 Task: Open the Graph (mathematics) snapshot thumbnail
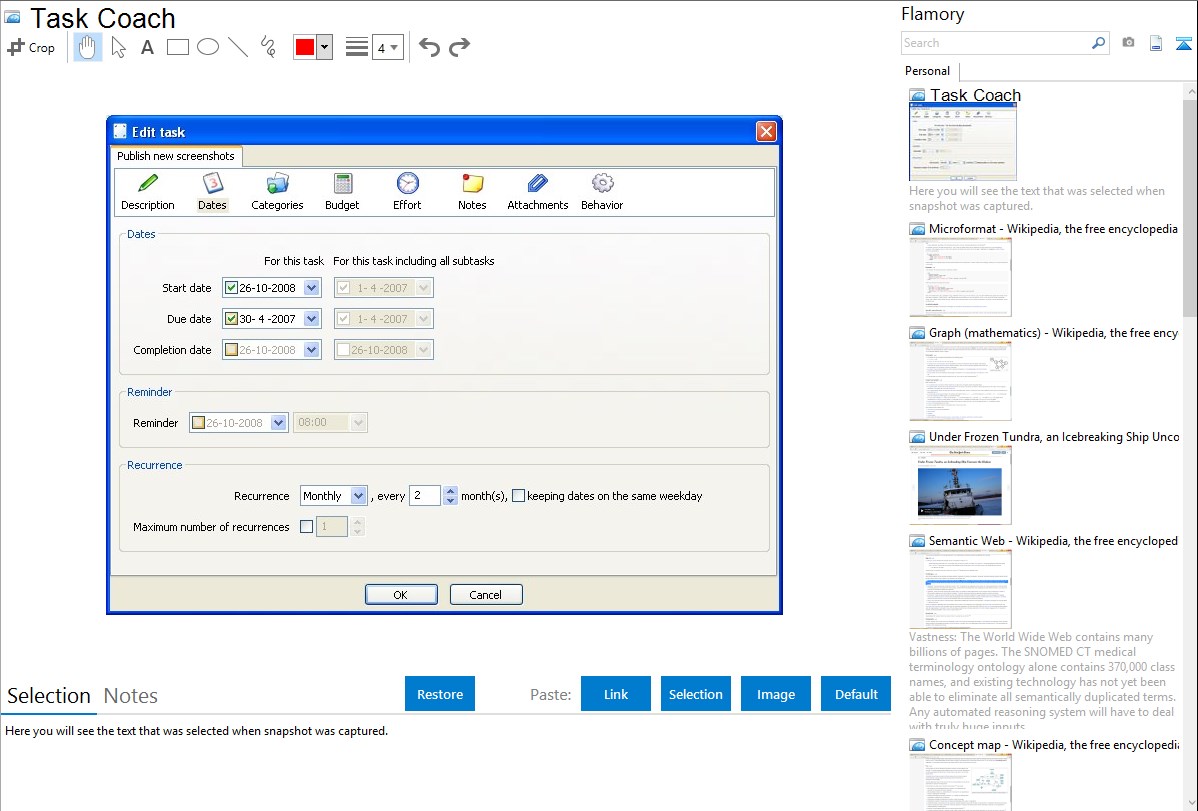pyautogui.click(x=960, y=381)
